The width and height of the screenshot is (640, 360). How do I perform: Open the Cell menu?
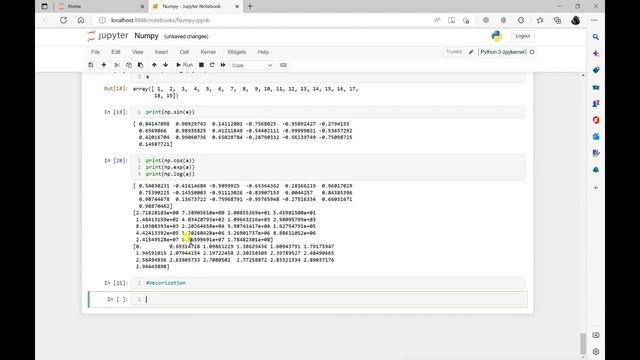(x=184, y=52)
